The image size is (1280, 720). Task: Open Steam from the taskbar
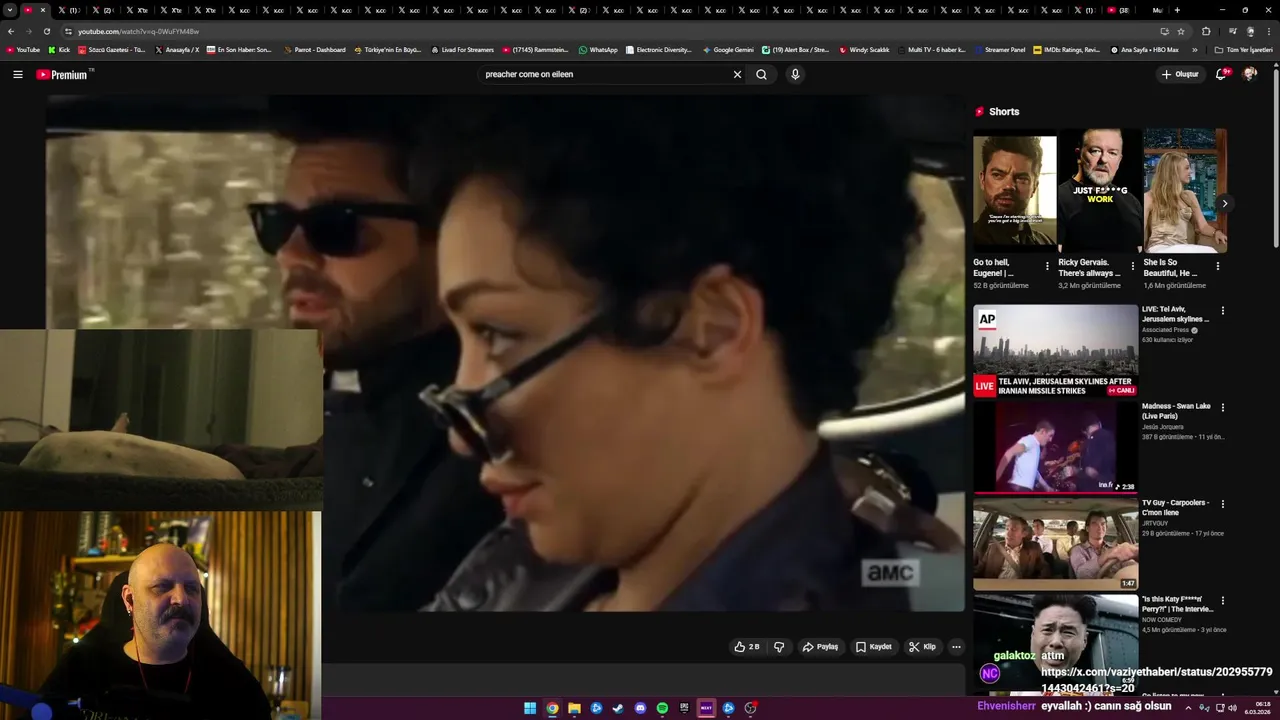tap(618, 708)
